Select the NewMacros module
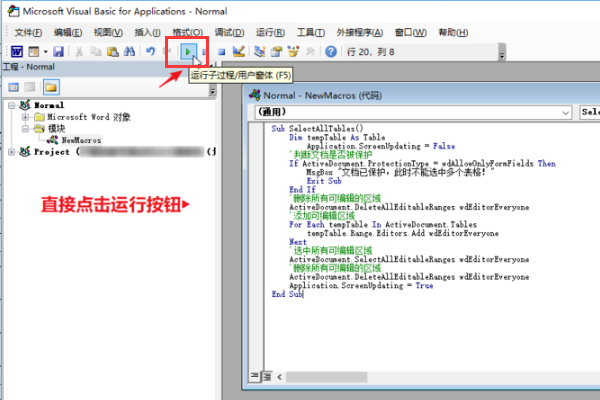600x400 pixels. tap(81, 140)
